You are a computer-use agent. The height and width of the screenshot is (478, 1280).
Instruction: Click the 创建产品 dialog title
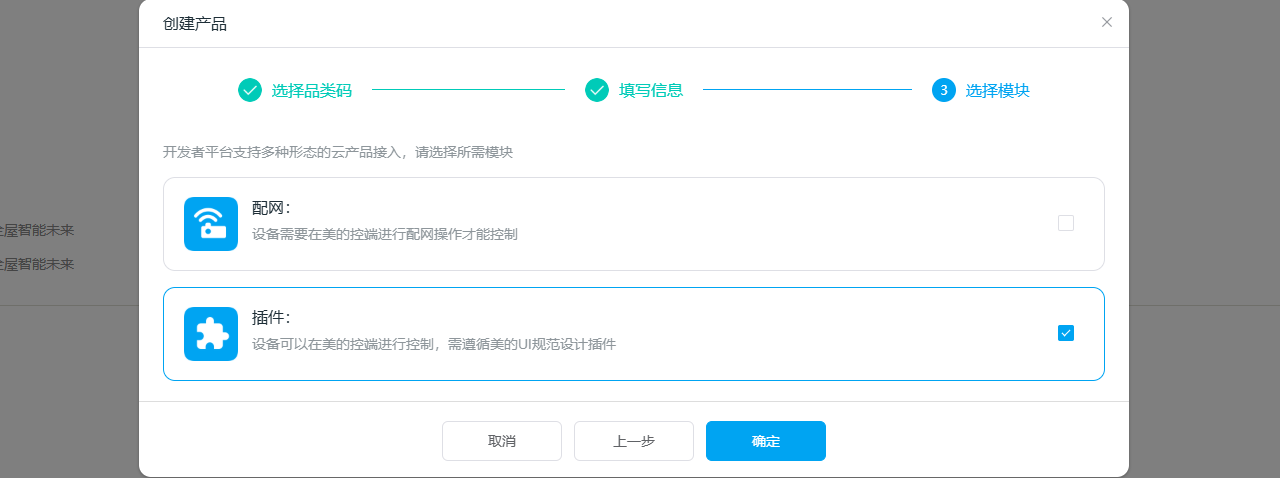195,24
